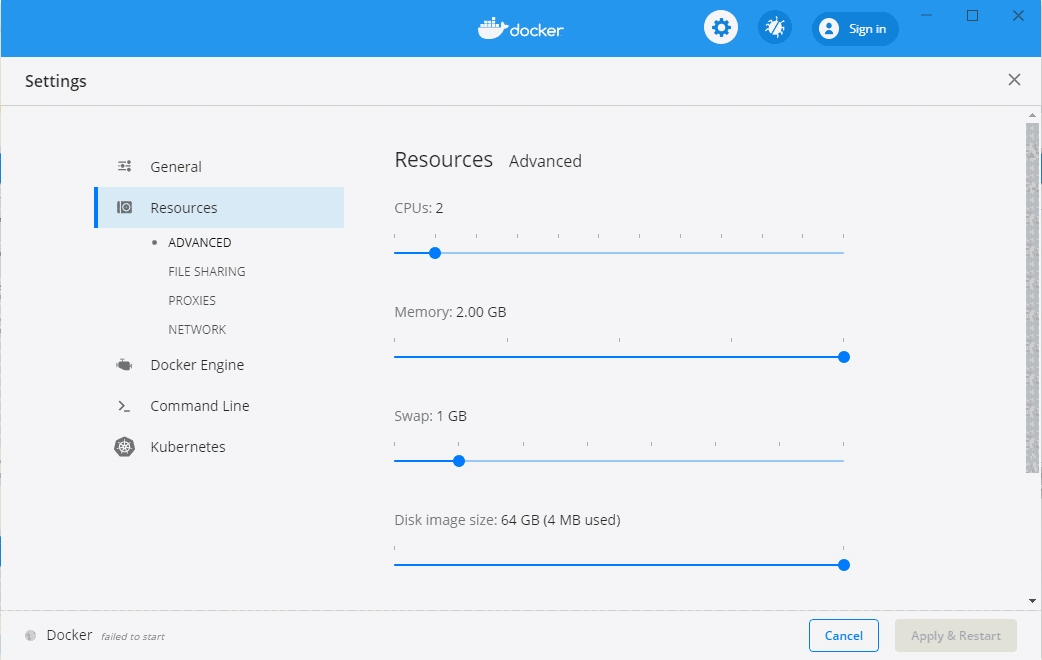Close the Settings dialog with the X
Screen dimensions: 1042x660
point(1014,79)
